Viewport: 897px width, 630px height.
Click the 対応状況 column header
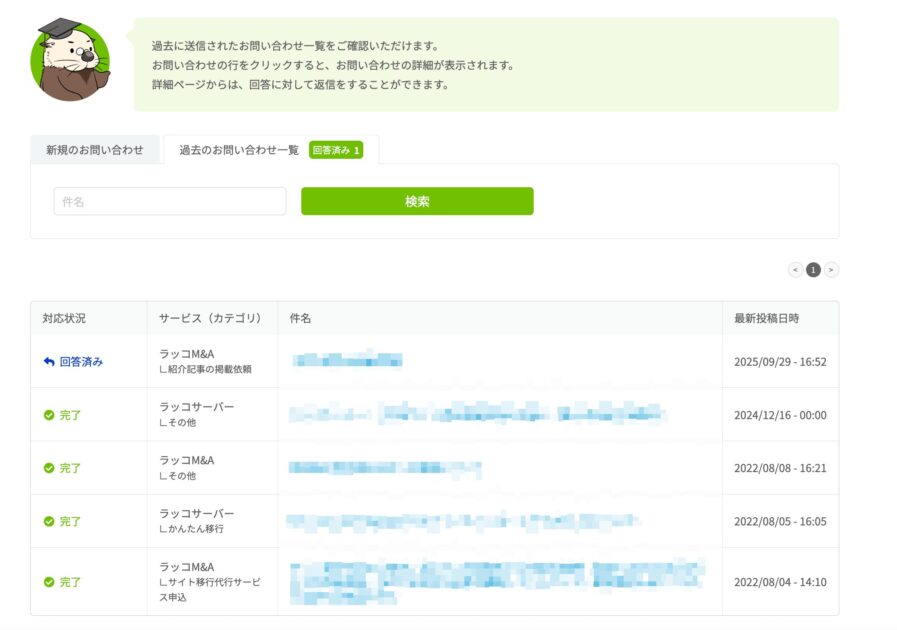click(x=64, y=318)
